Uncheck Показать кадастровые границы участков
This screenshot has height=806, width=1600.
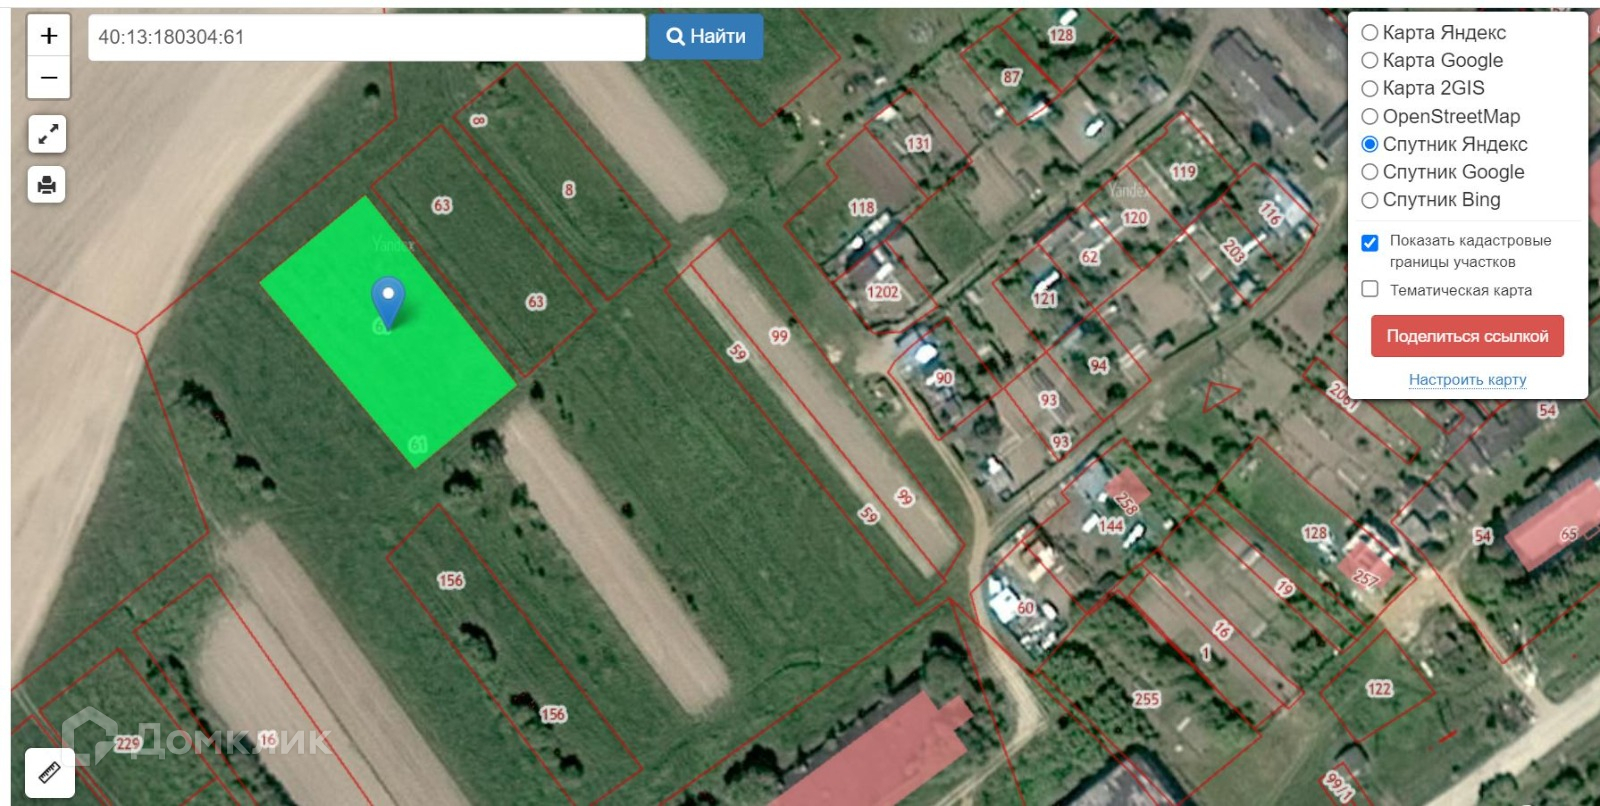[1370, 243]
